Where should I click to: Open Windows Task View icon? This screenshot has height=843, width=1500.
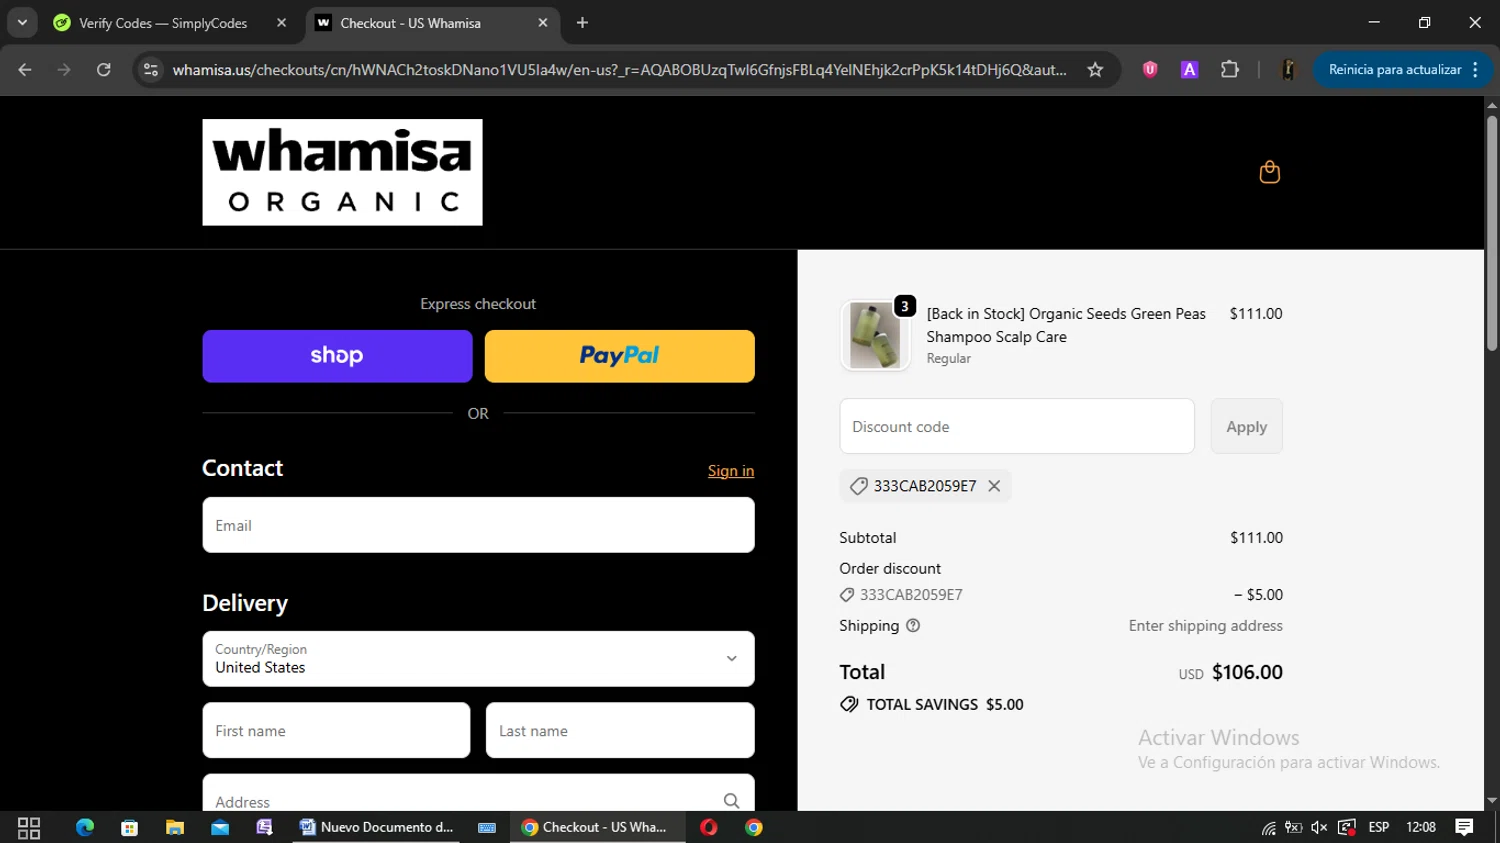click(x=29, y=828)
